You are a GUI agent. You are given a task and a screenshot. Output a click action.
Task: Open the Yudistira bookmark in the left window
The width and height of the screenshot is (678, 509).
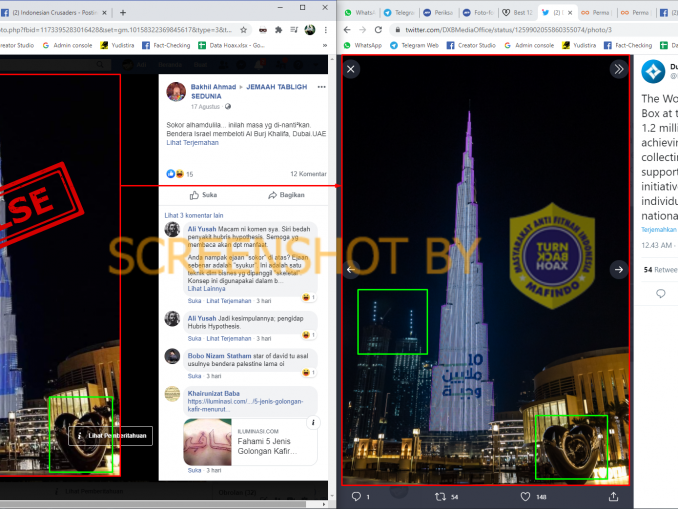click(x=117, y=45)
